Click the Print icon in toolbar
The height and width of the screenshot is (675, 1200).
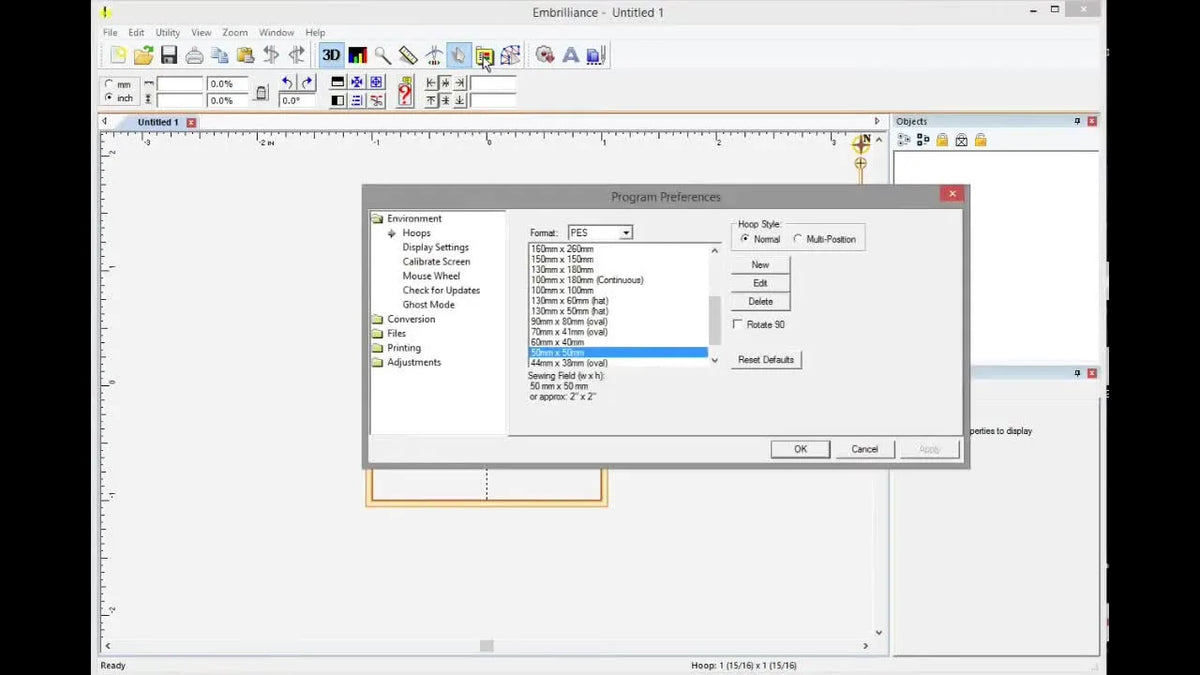pos(195,55)
